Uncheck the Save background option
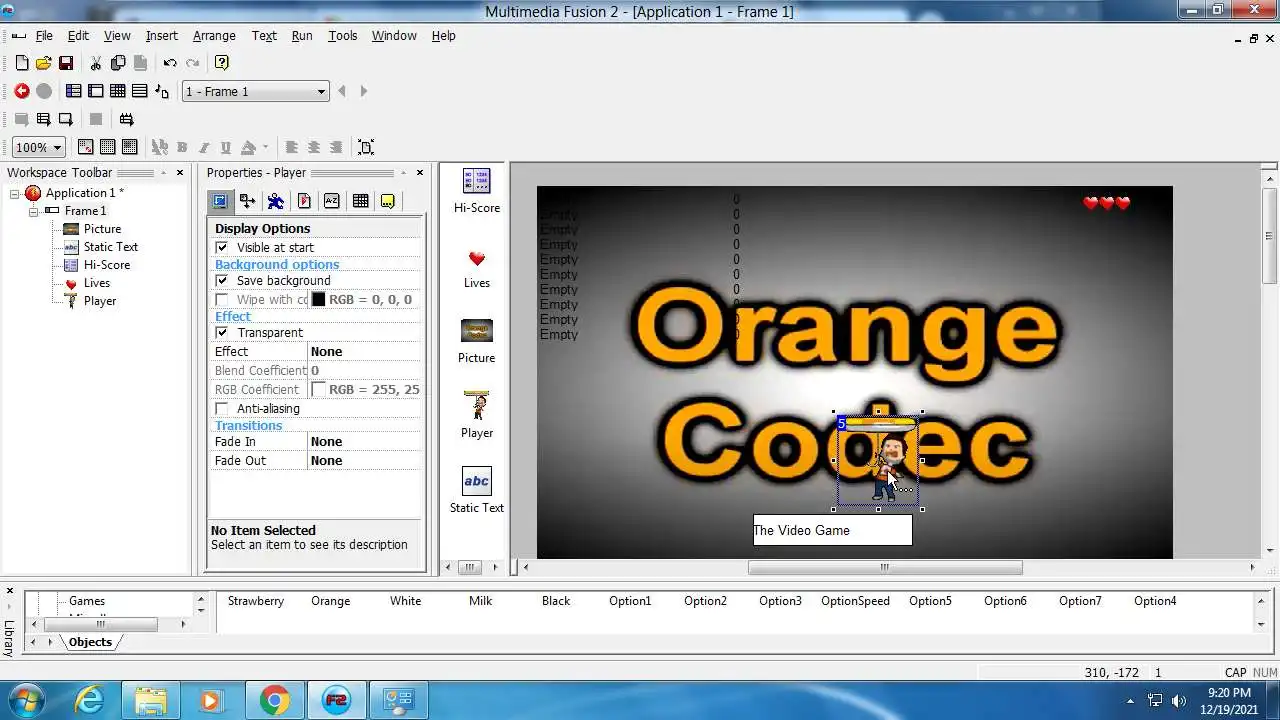 [222, 280]
